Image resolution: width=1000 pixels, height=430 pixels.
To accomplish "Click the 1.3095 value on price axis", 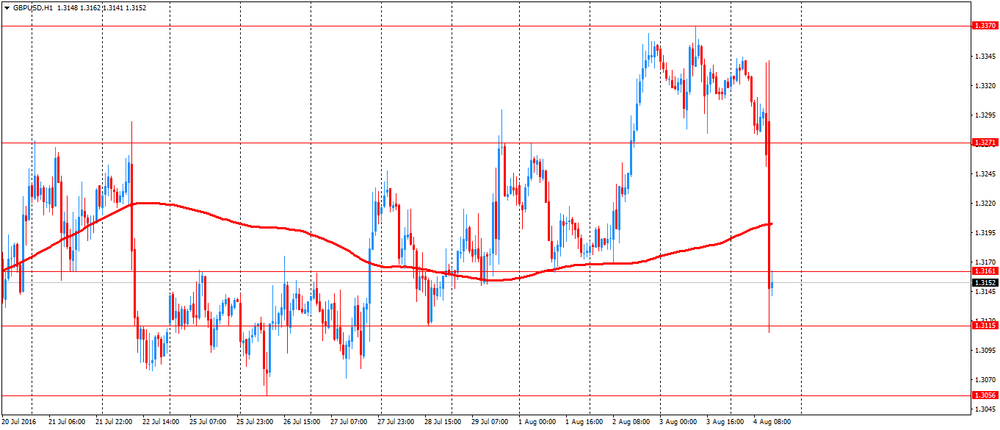I will coord(985,350).
